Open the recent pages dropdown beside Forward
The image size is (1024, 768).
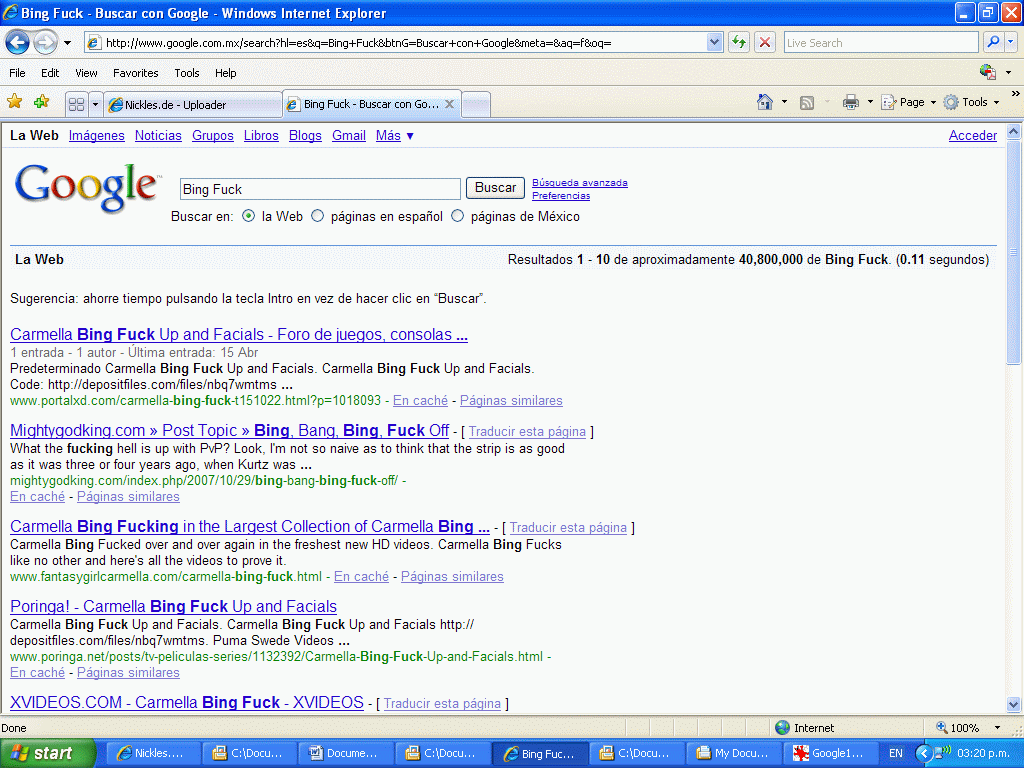point(67,43)
